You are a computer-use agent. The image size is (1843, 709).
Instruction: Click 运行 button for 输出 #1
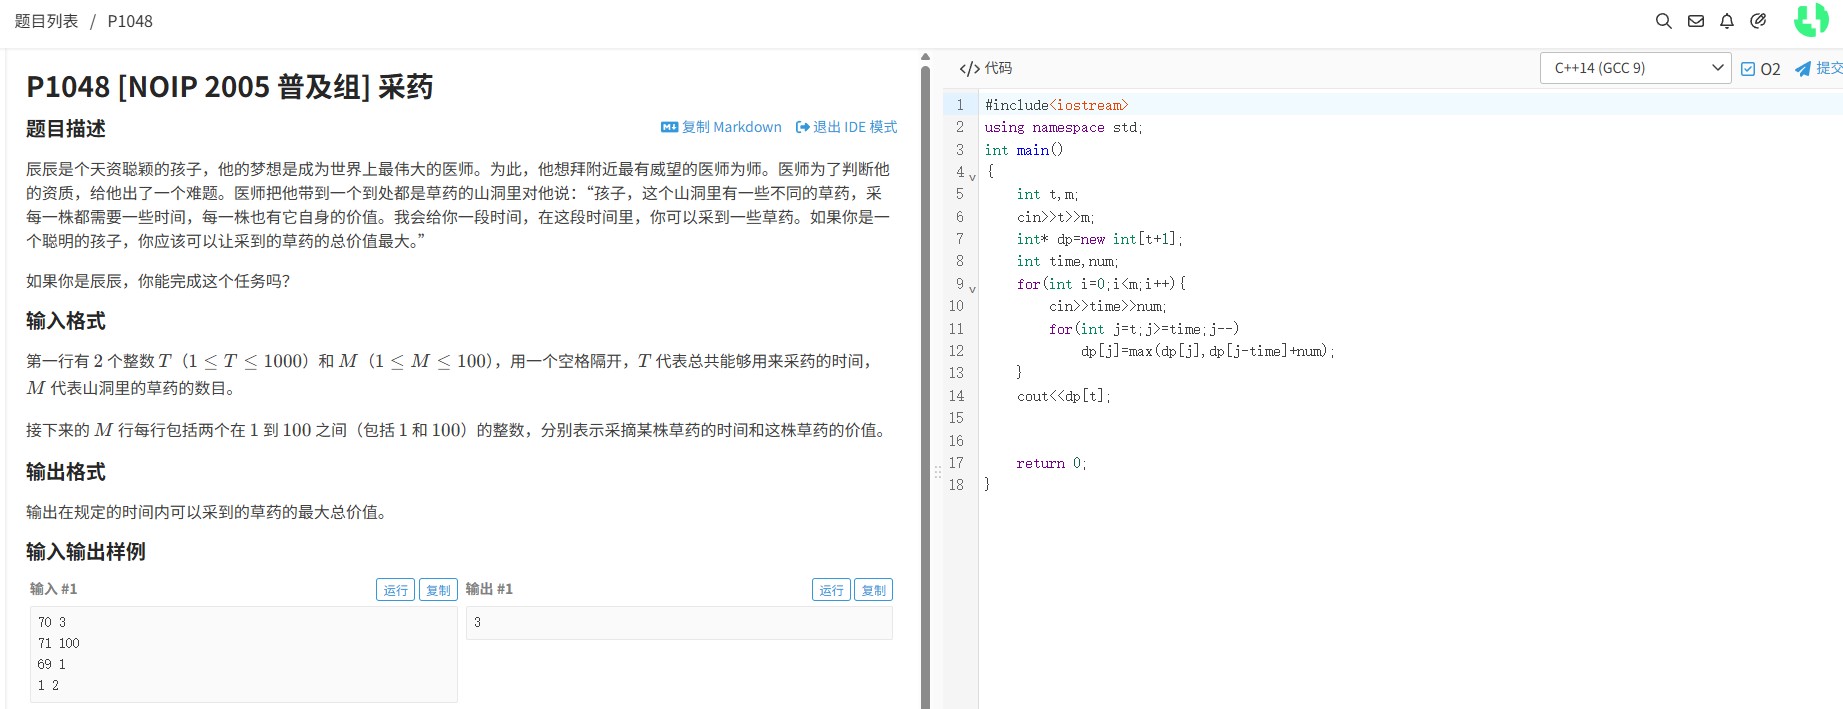pos(831,590)
